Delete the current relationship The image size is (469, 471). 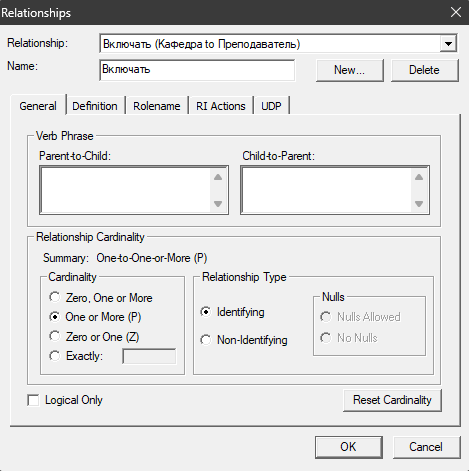pyautogui.click(x=425, y=70)
